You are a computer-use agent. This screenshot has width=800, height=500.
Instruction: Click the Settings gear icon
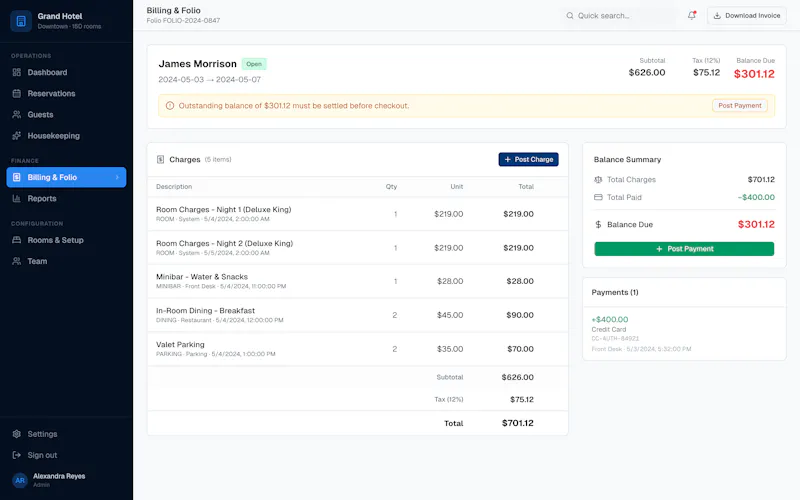(x=17, y=434)
